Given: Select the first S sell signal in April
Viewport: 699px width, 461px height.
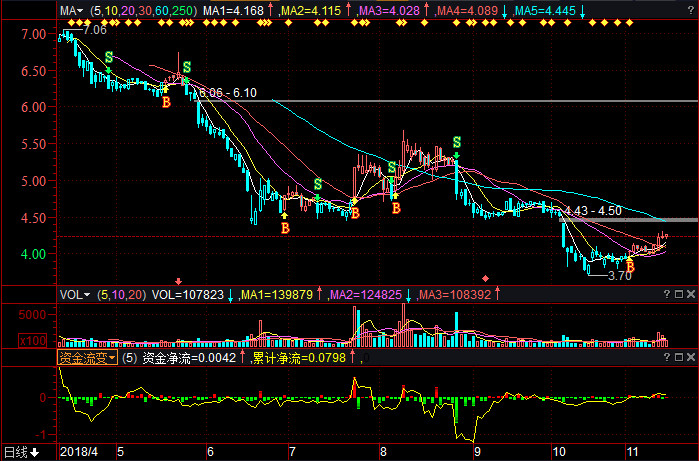Looking at the screenshot, I should [108, 60].
